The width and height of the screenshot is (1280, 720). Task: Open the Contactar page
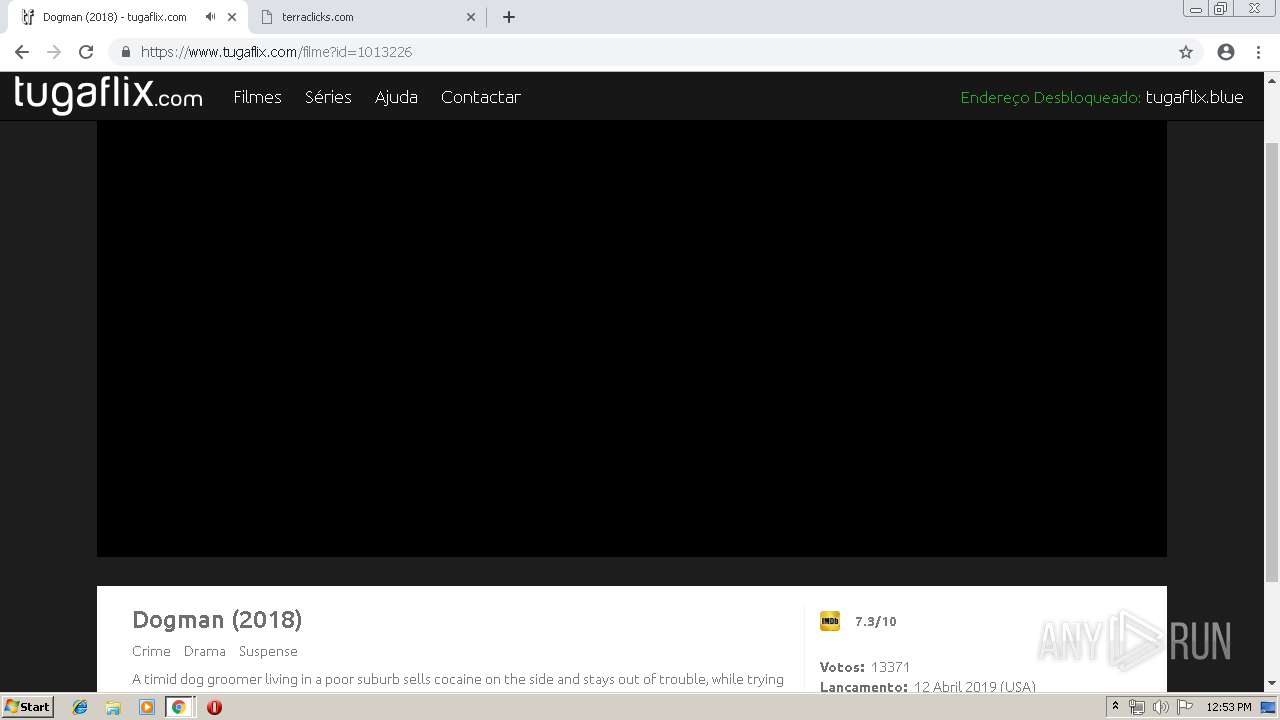tap(481, 97)
